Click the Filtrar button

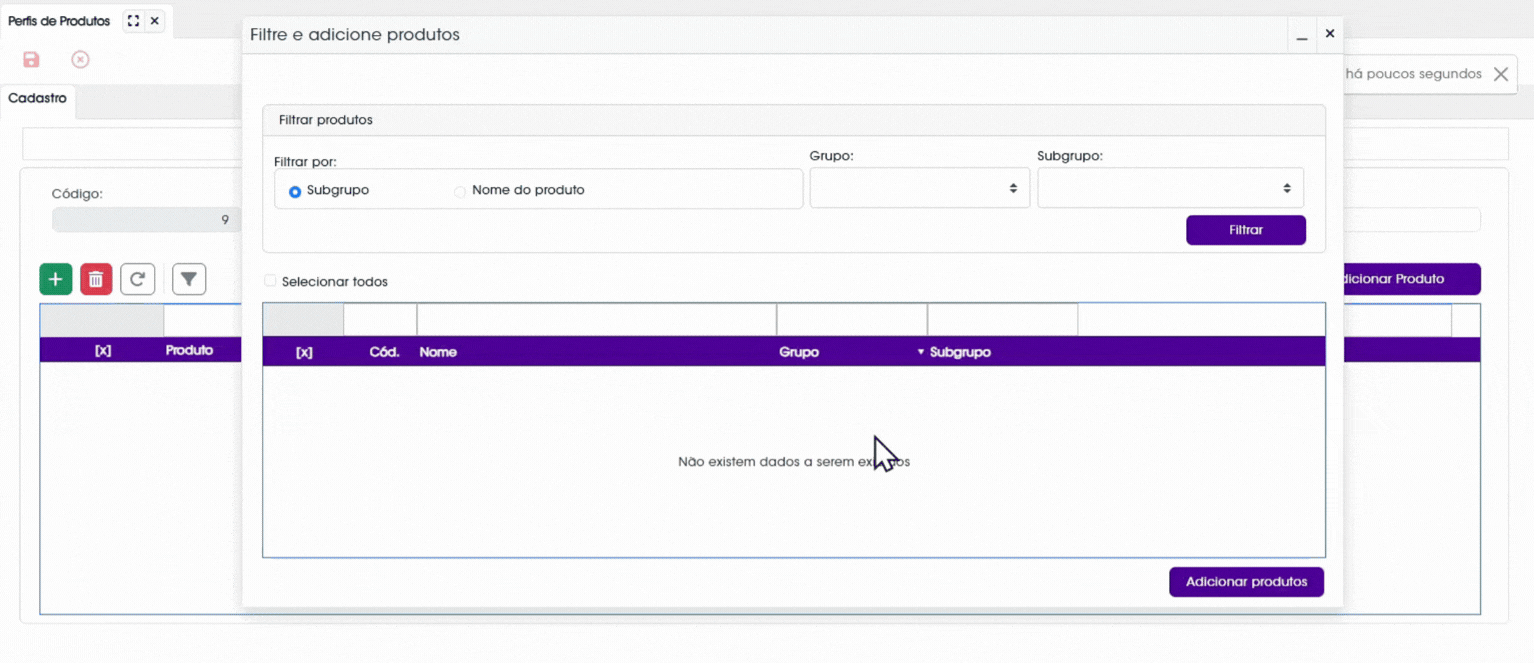tap(1246, 230)
